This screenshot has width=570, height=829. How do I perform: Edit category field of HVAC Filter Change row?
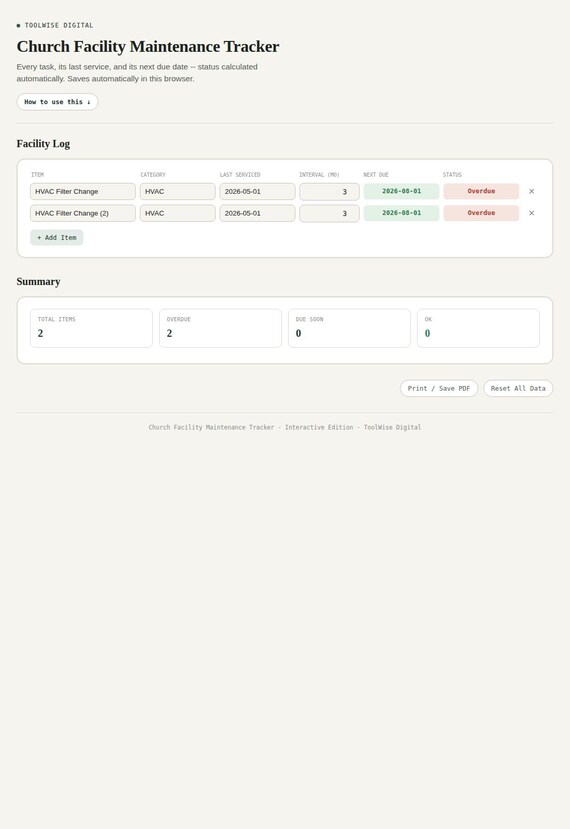(178, 191)
